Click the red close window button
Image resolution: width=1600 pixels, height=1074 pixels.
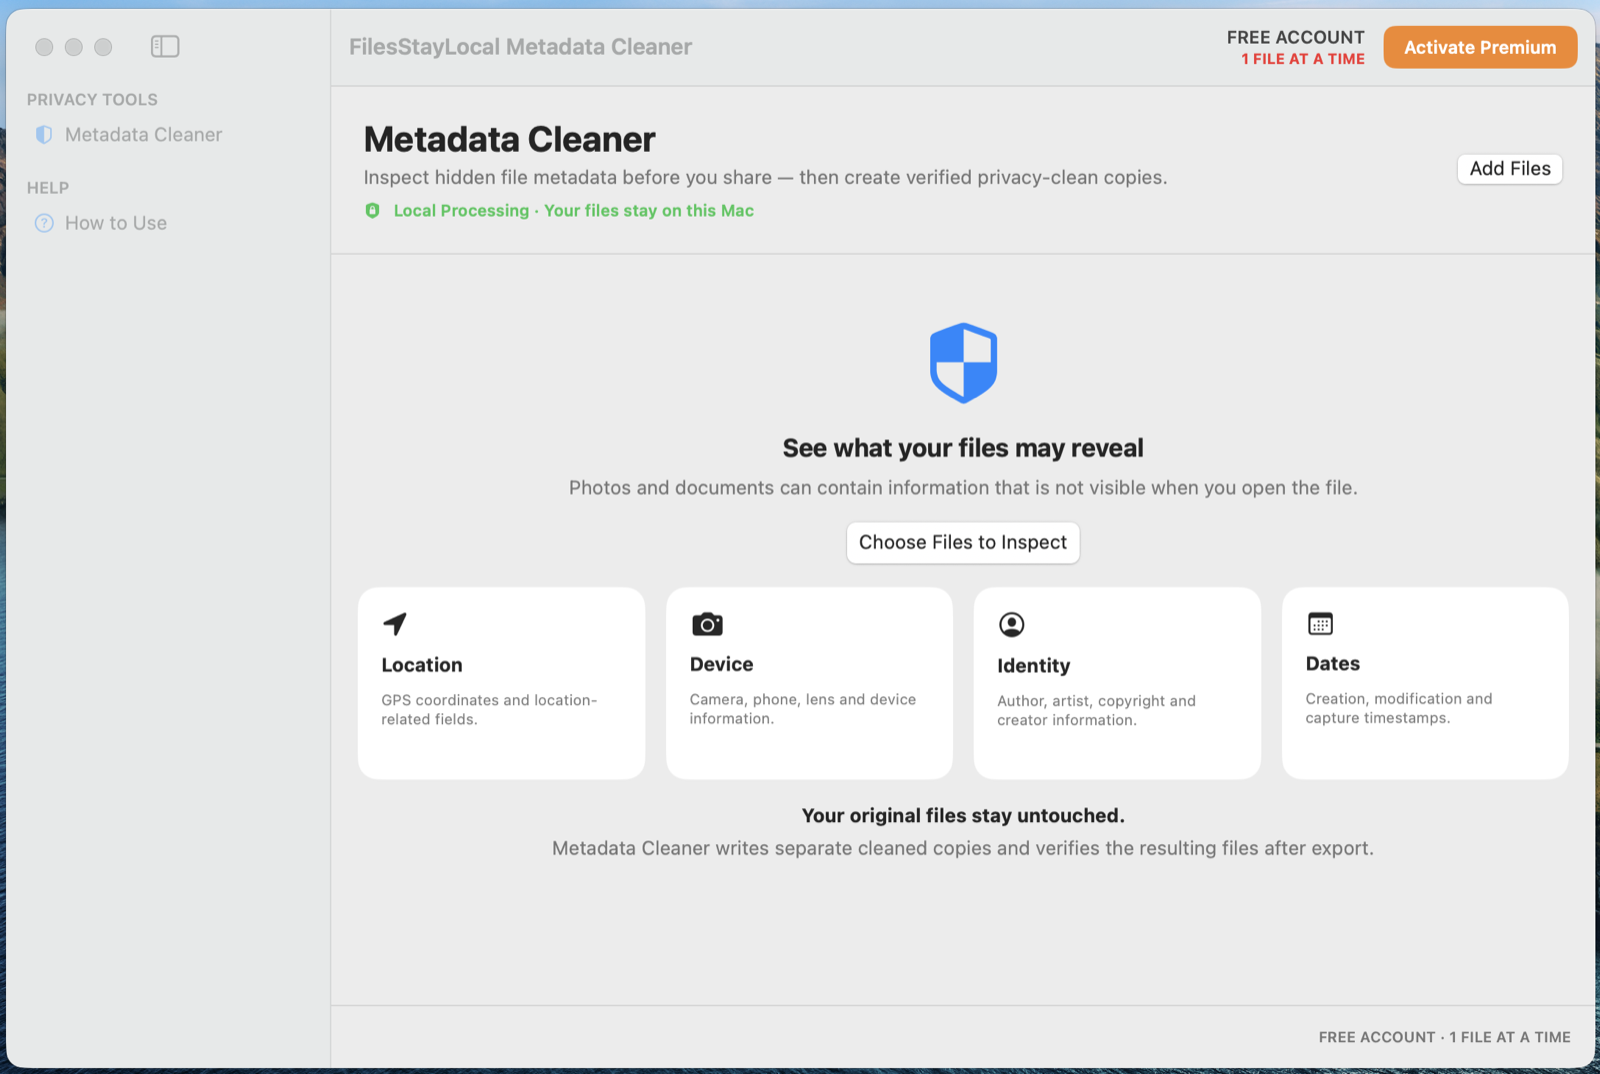pos(44,47)
